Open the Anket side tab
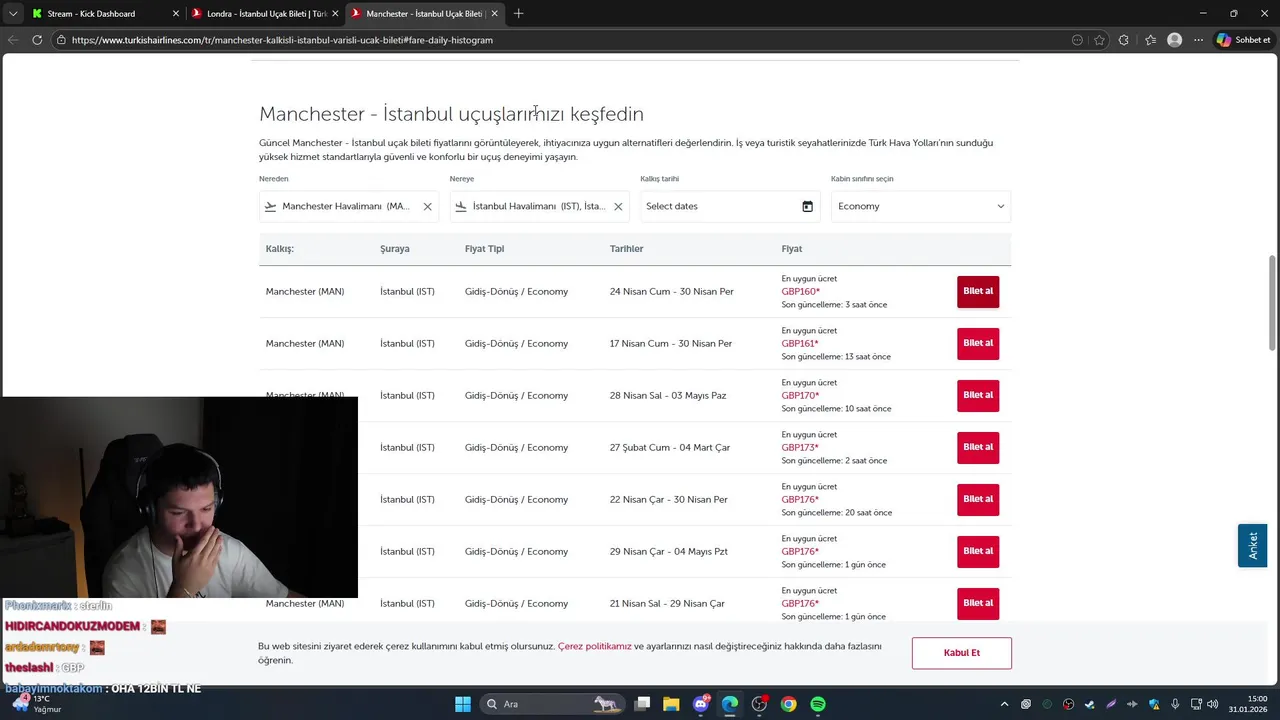This screenshot has width=1280, height=720. coord(1252,546)
